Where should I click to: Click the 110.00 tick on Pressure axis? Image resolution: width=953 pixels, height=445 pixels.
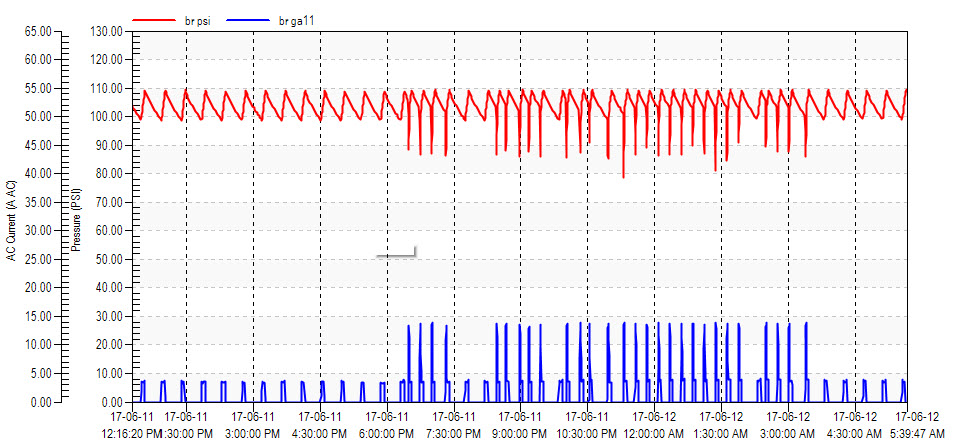coord(106,89)
